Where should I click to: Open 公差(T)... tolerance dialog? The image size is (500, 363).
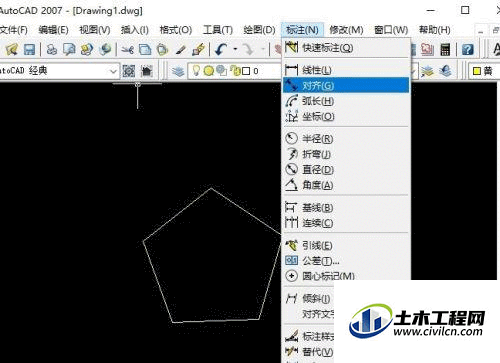pos(346,261)
